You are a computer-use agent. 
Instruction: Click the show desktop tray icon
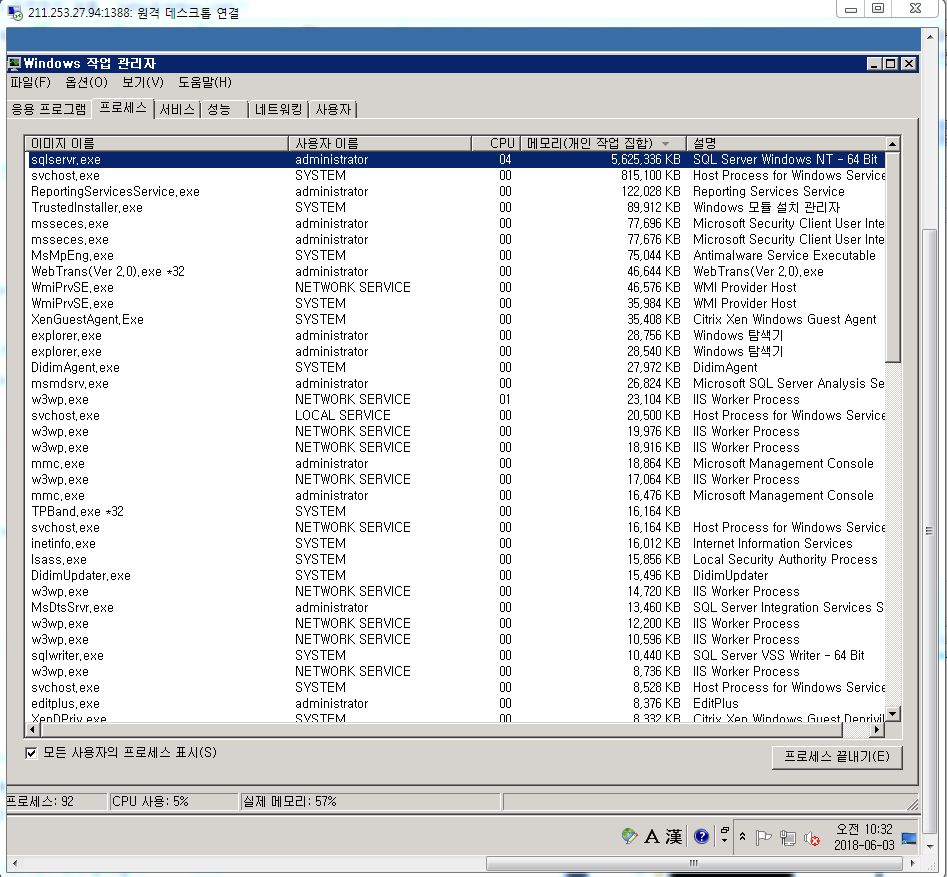pyautogui.click(x=909, y=838)
